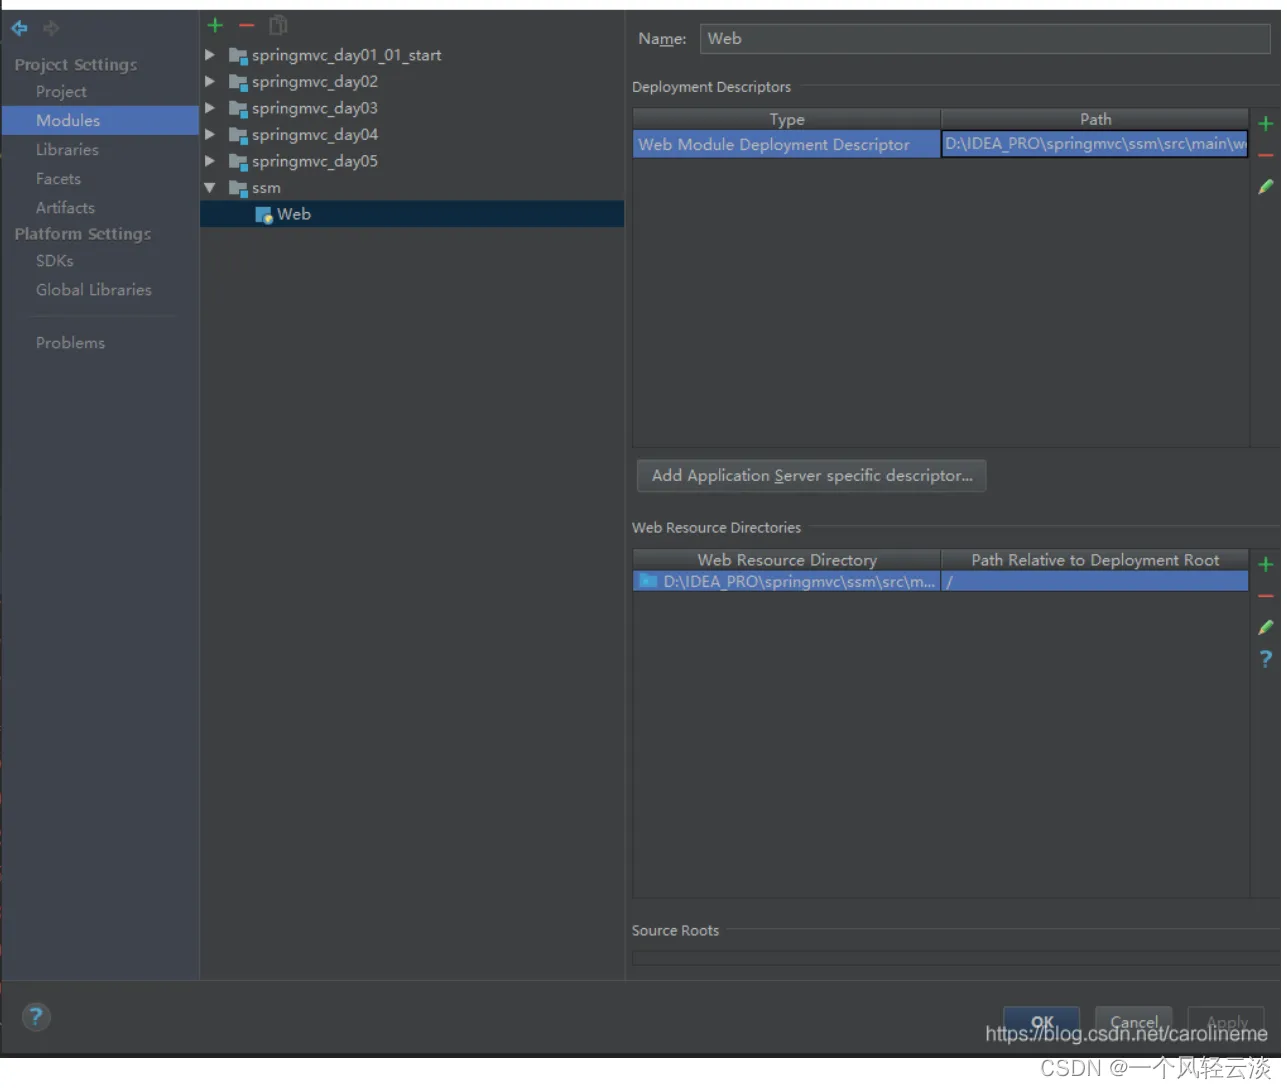Click the '/' relative path cell
Image resolution: width=1287 pixels, height=1089 pixels.
click(1095, 582)
